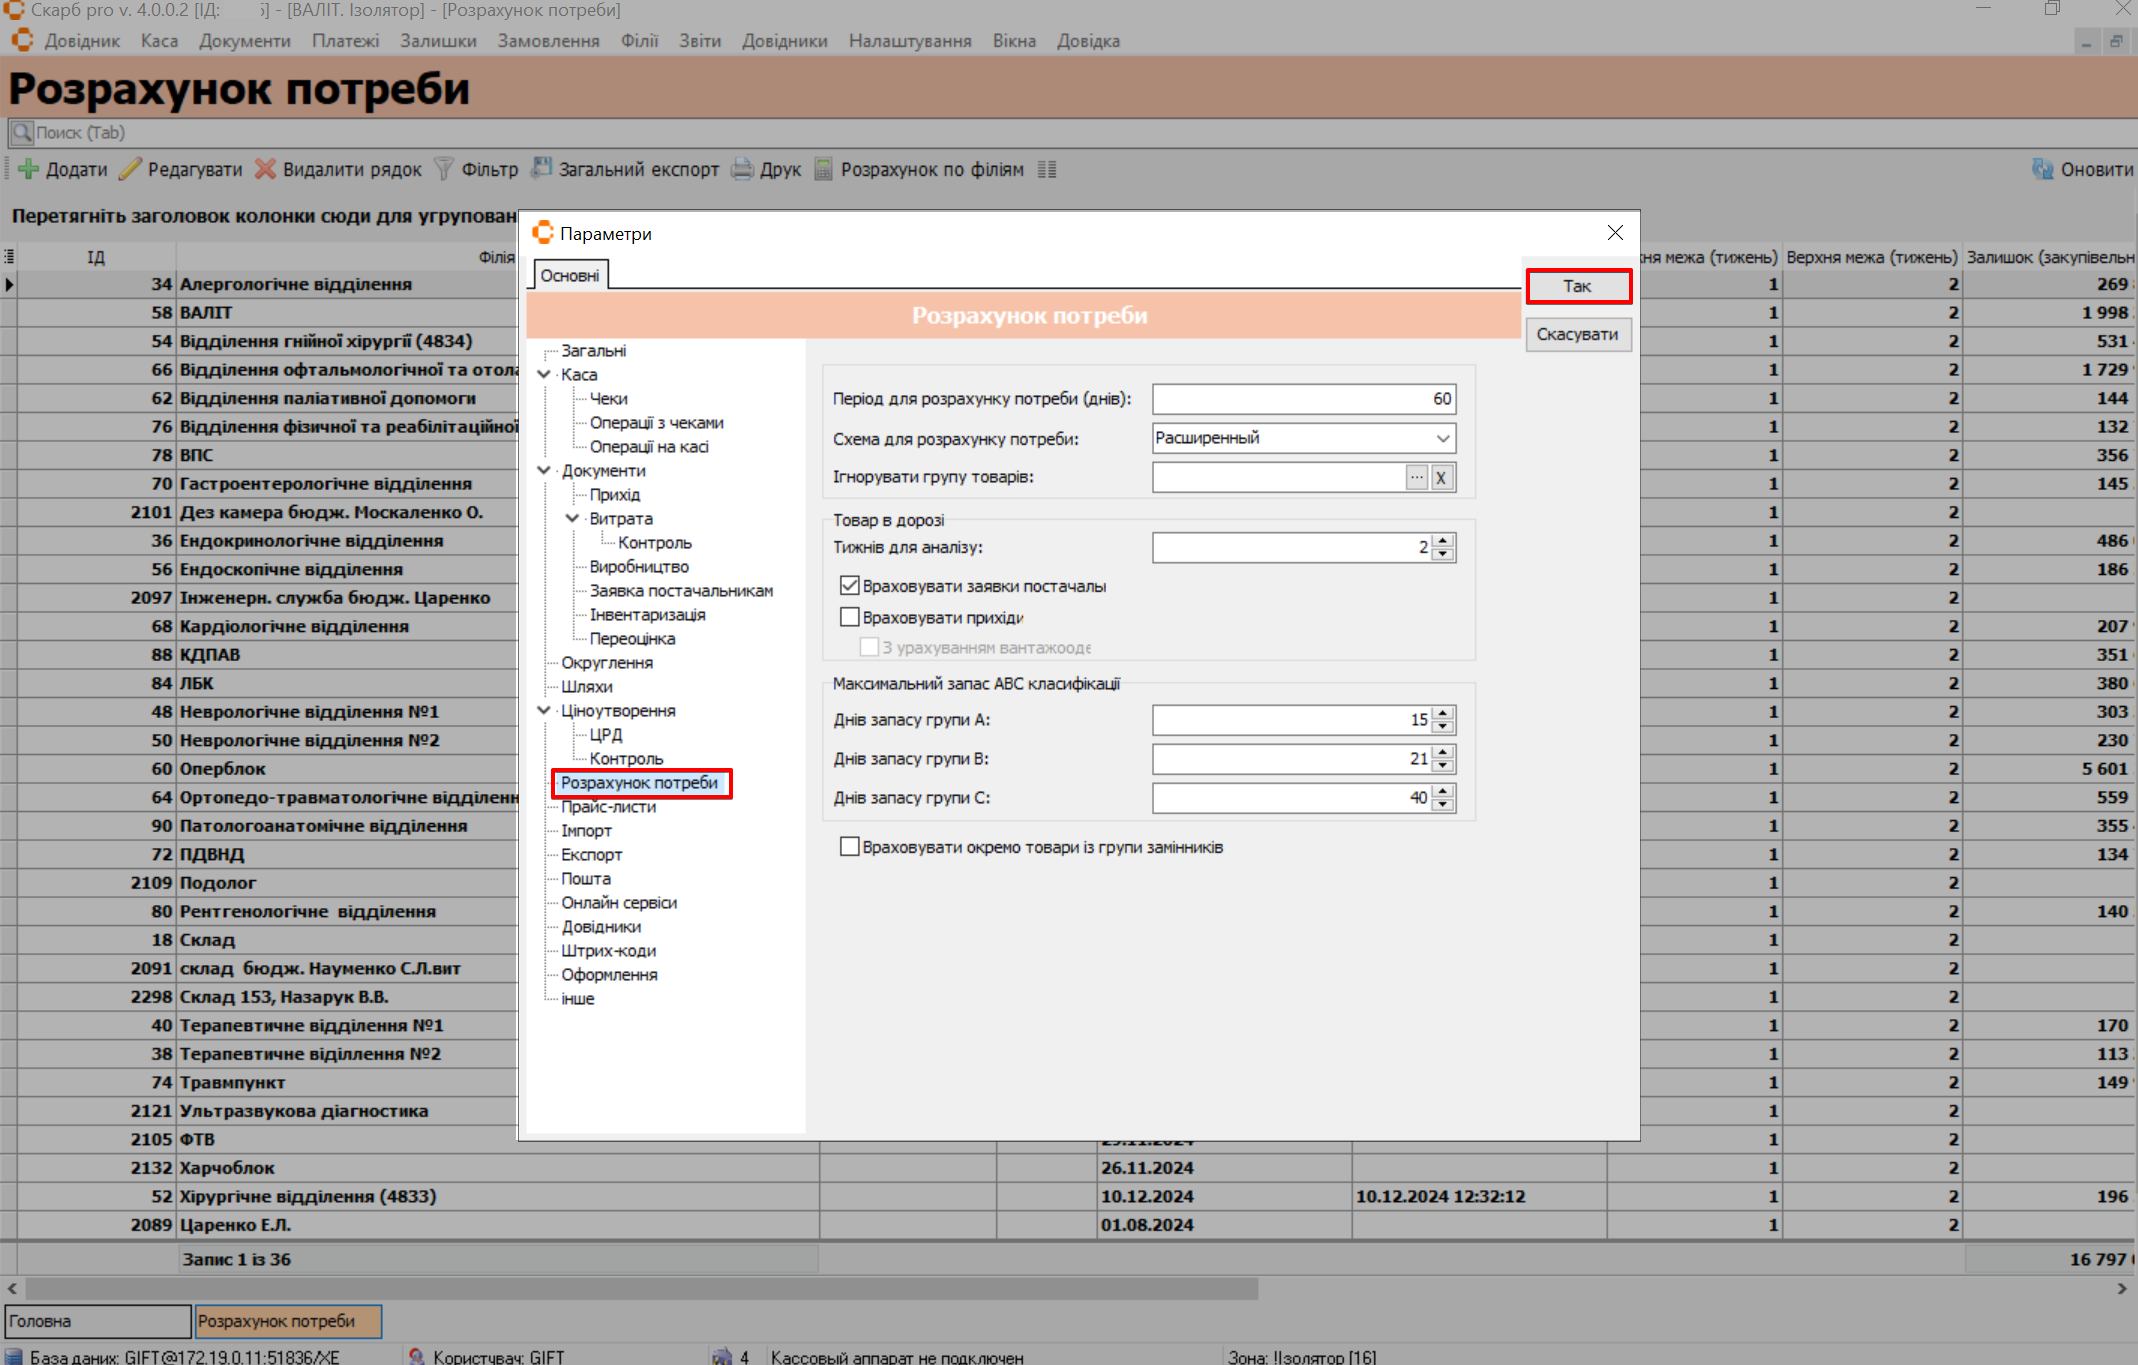Increase Днів запасу групи A spinner
This screenshot has height=1365, width=2138.
1443,713
